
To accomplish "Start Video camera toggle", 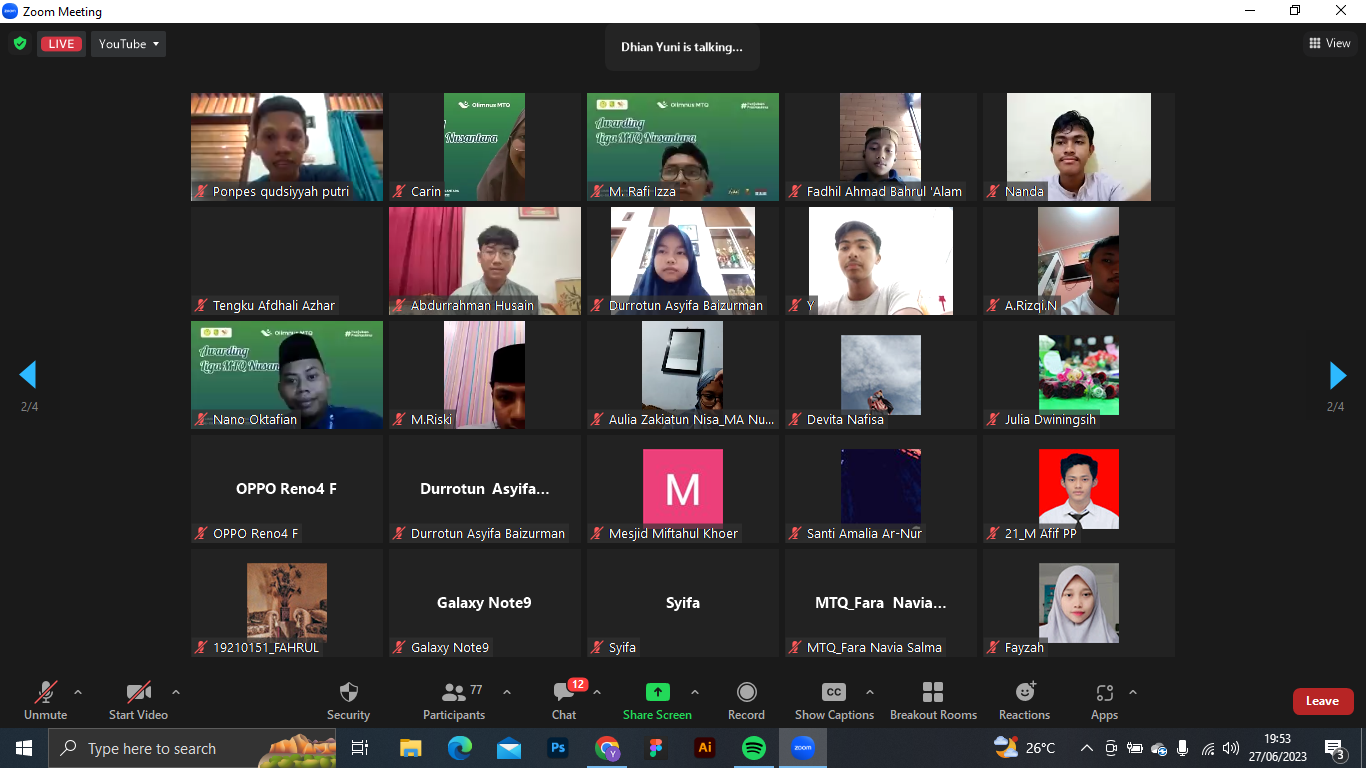I will [x=138, y=693].
